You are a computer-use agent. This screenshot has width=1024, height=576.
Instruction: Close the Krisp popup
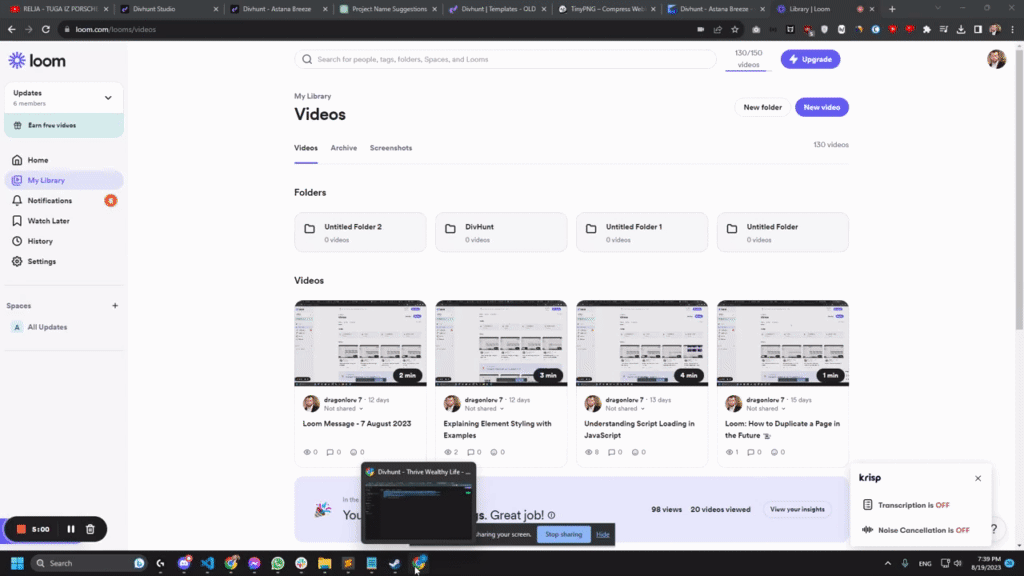(x=978, y=478)
